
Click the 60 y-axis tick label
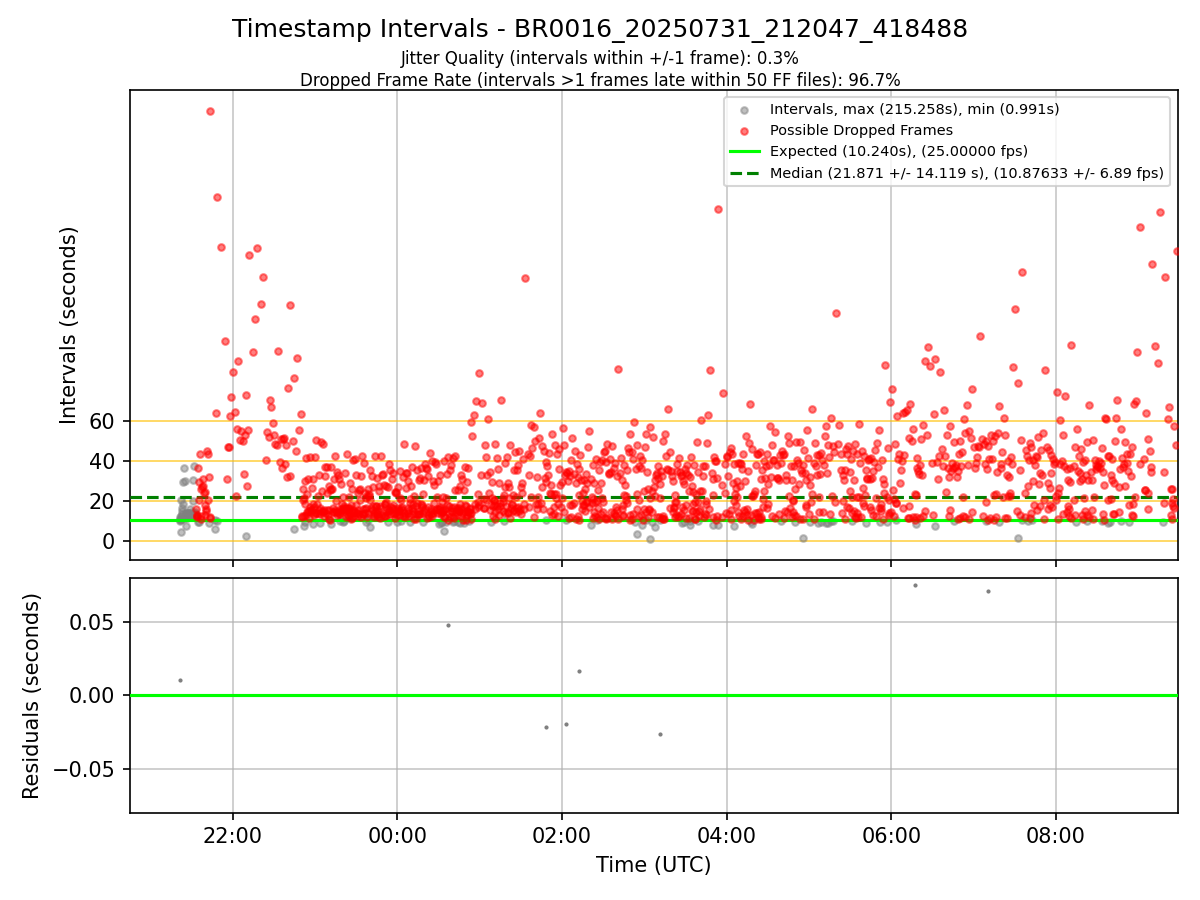click(x=104, y=421)
